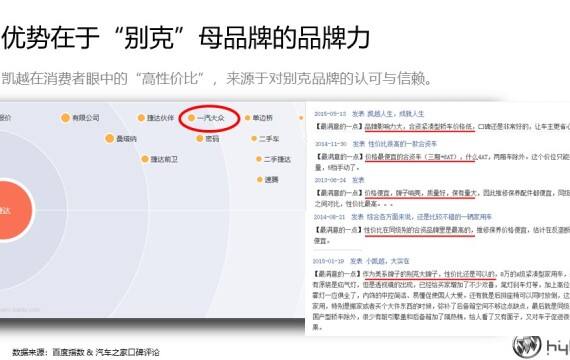Click the 二手捷达 keyword node
The height and width of the screenshot is (360, 570).
(273, 159)
